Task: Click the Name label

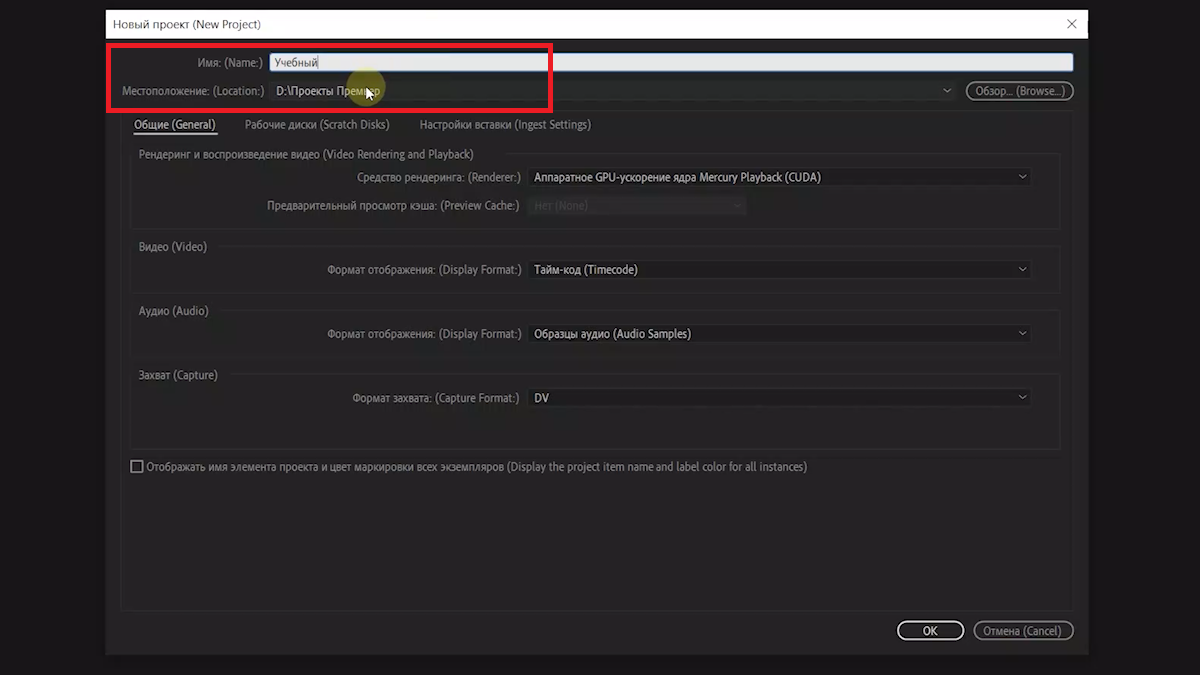Action: (230, 62)
